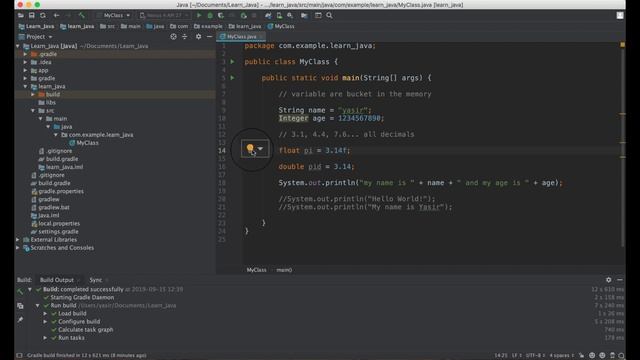Open the SDK Manager icon

click(x=290, y=16)
